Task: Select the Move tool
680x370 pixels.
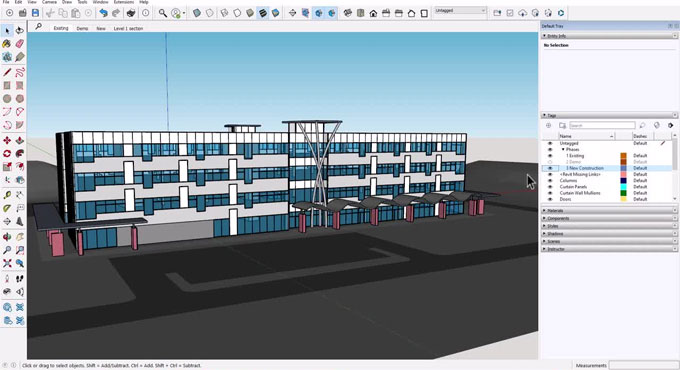Action: pos(7,140)
